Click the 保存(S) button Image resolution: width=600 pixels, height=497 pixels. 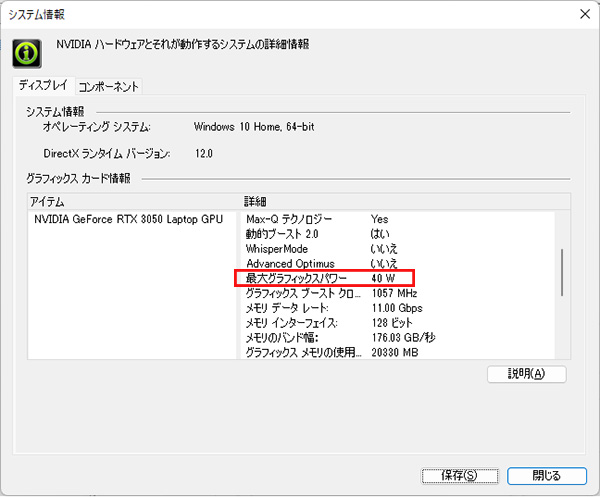point(460,476)
